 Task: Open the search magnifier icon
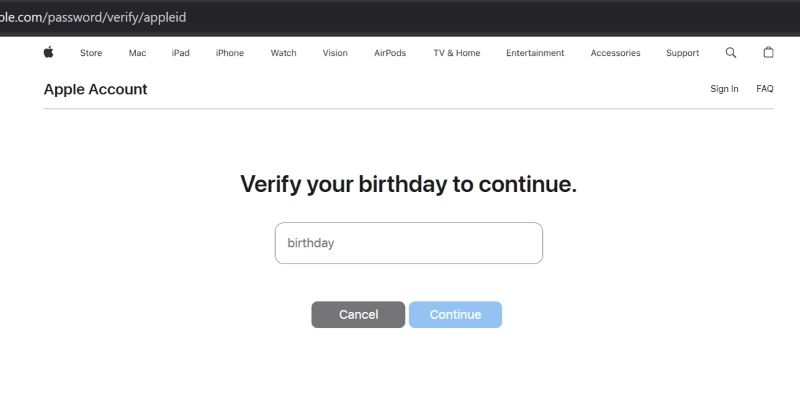tap(731, 53)
